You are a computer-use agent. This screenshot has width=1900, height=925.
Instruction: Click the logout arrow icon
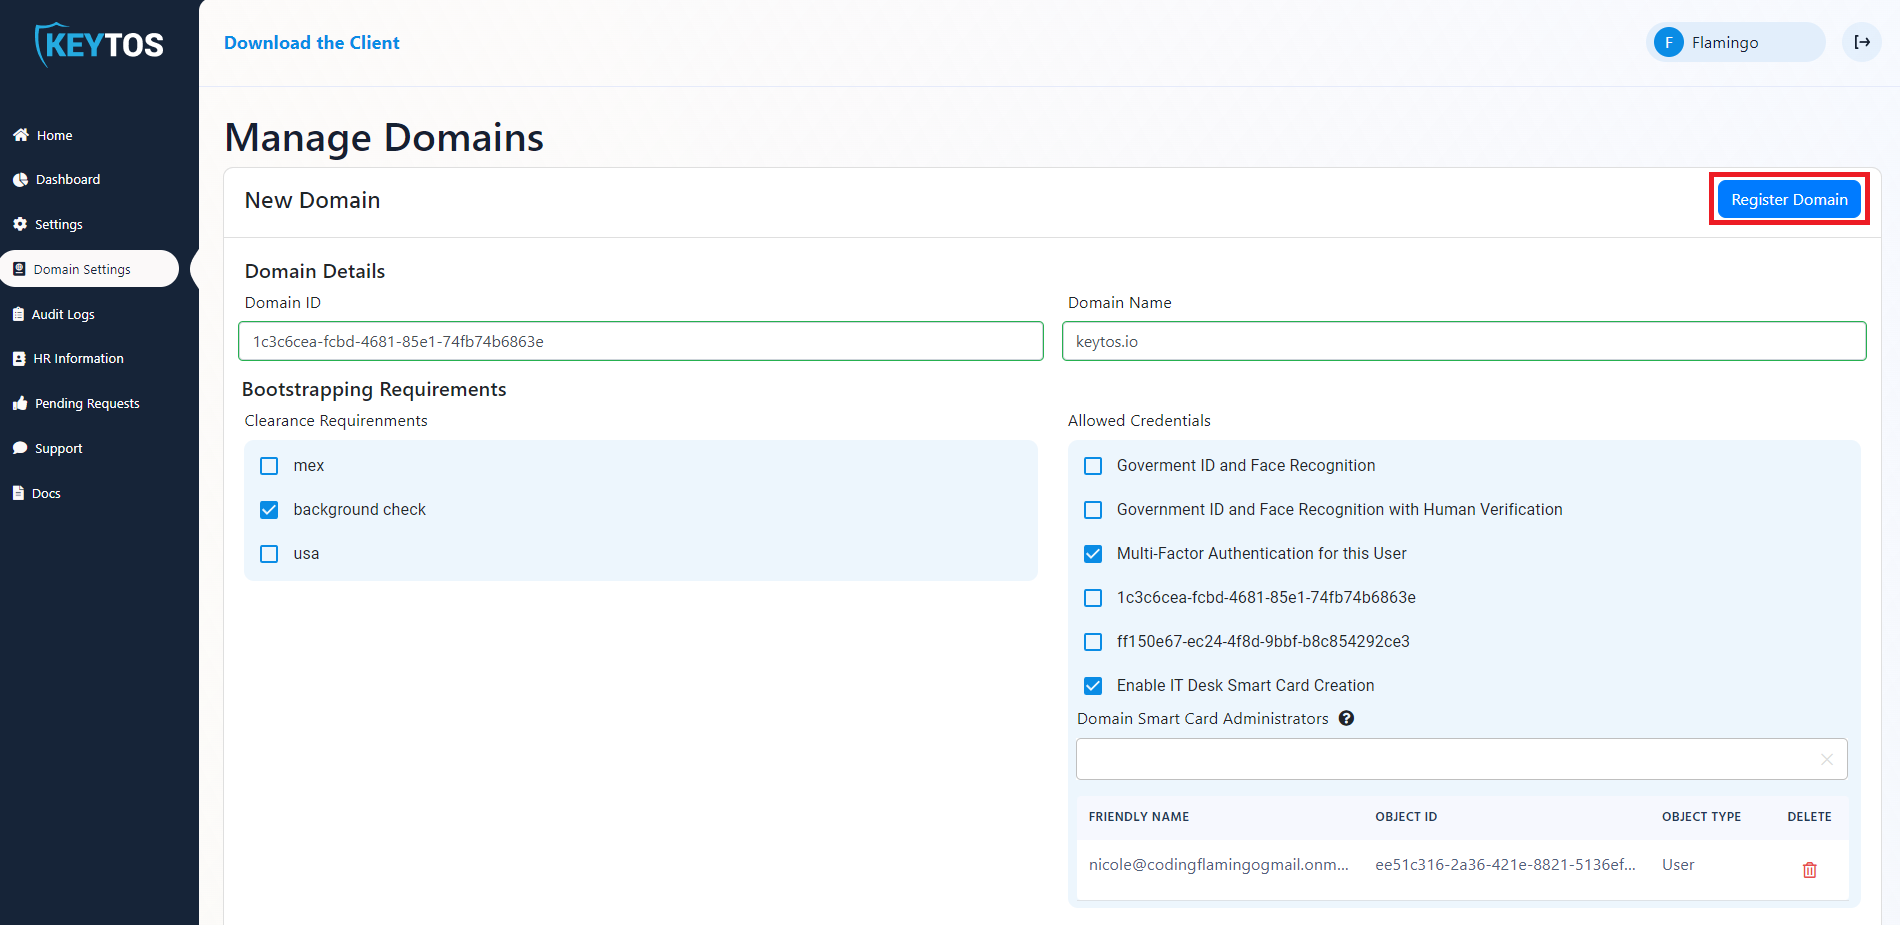1862,42
